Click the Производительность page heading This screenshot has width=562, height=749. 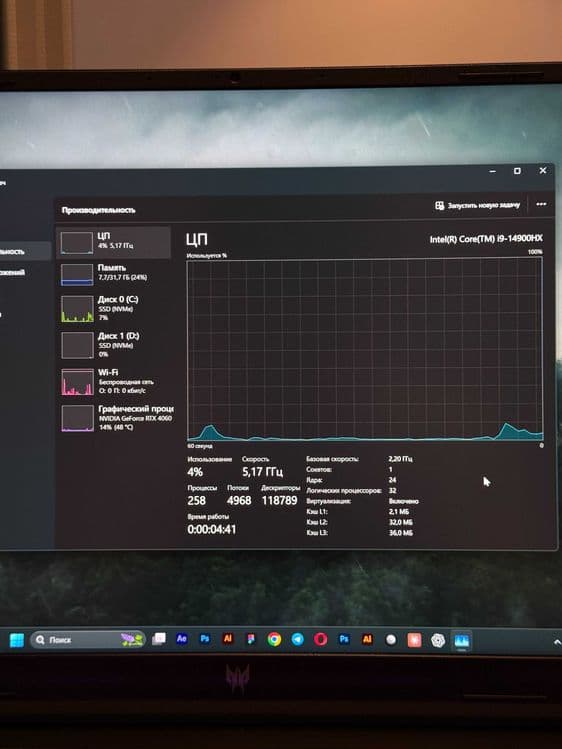[98, 210]
